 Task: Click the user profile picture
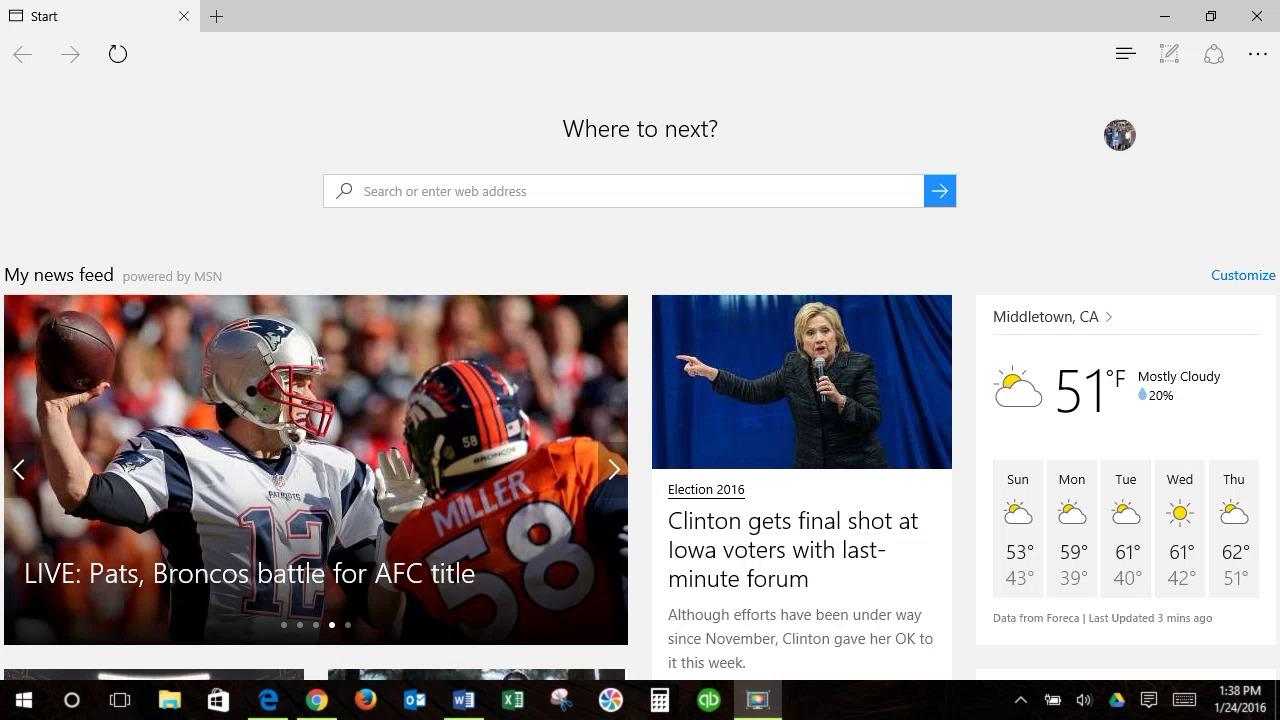click(x=1120, y=135)
